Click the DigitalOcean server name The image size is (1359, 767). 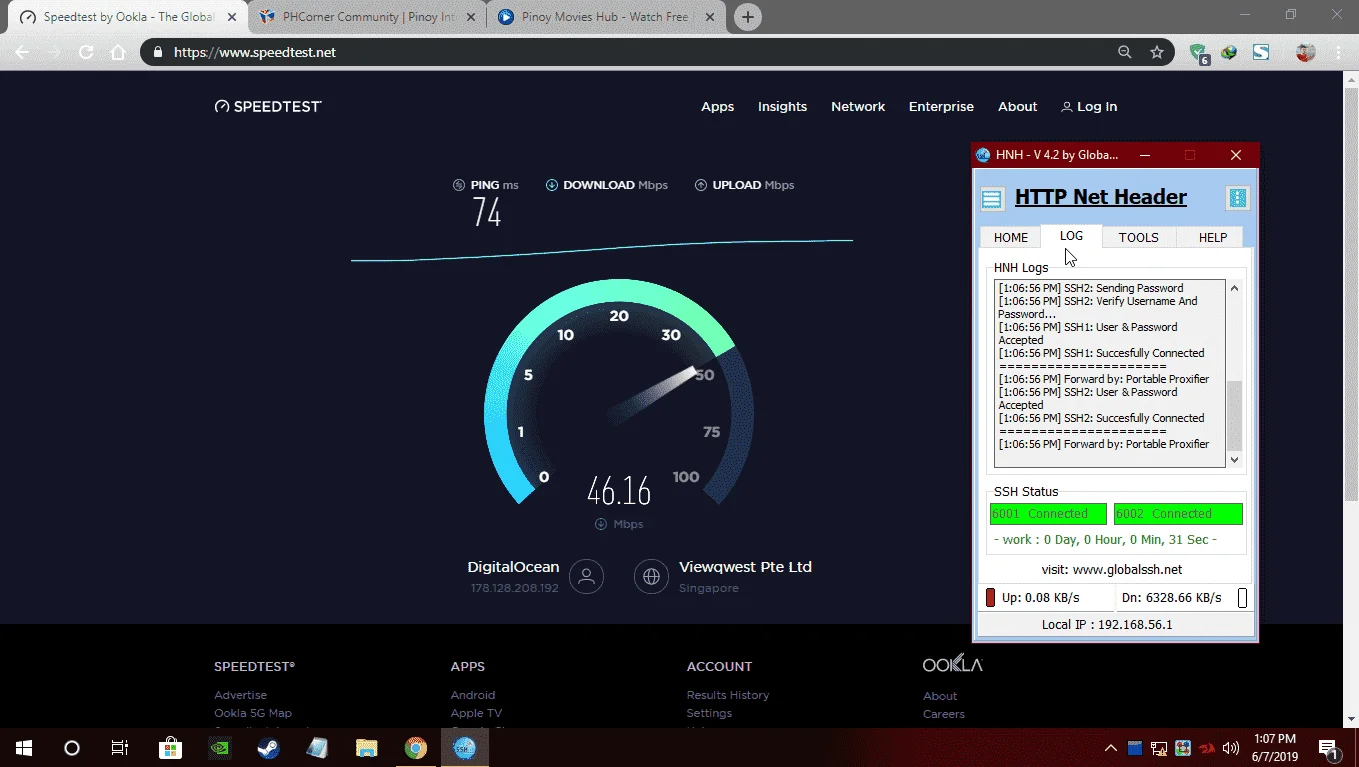[x=513, y=567]
